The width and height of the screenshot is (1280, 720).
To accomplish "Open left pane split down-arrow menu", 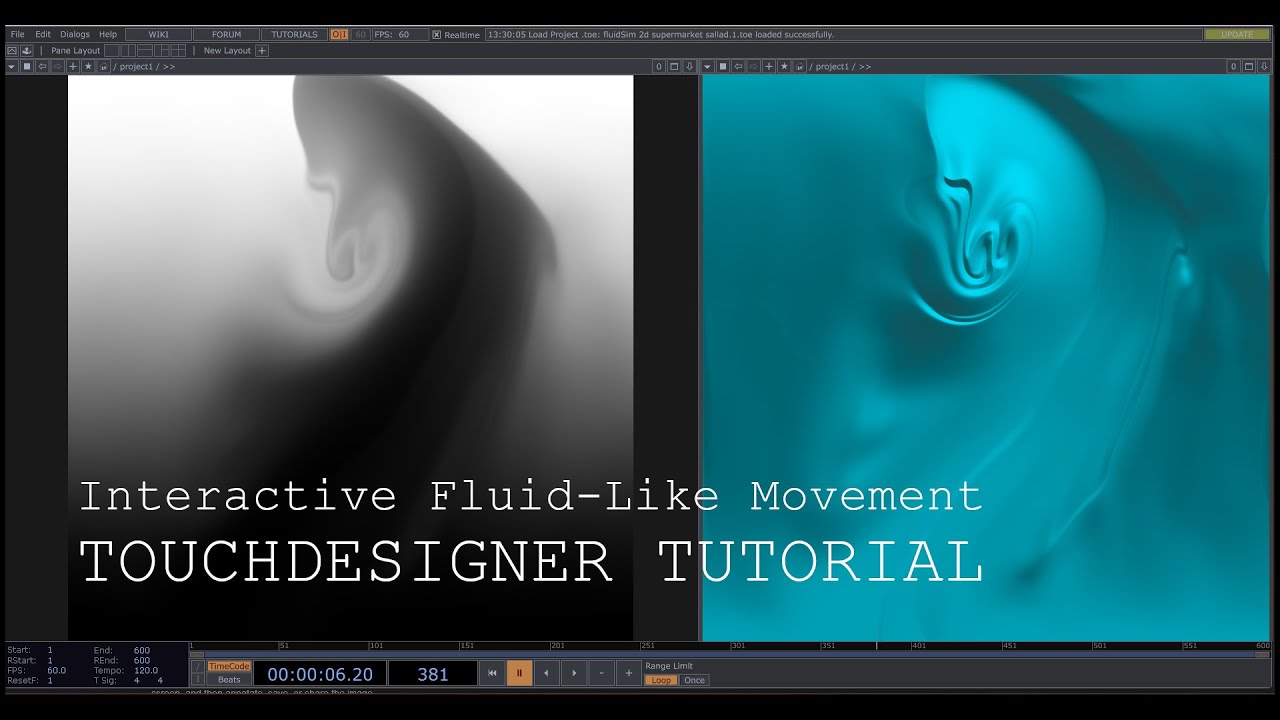I will pyautogui.click(x=689, y=66).
